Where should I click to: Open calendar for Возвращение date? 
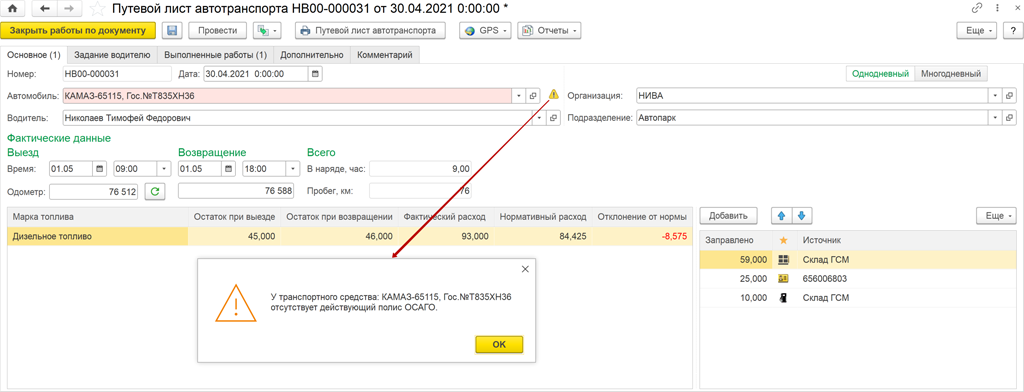(x=229, y=169)
